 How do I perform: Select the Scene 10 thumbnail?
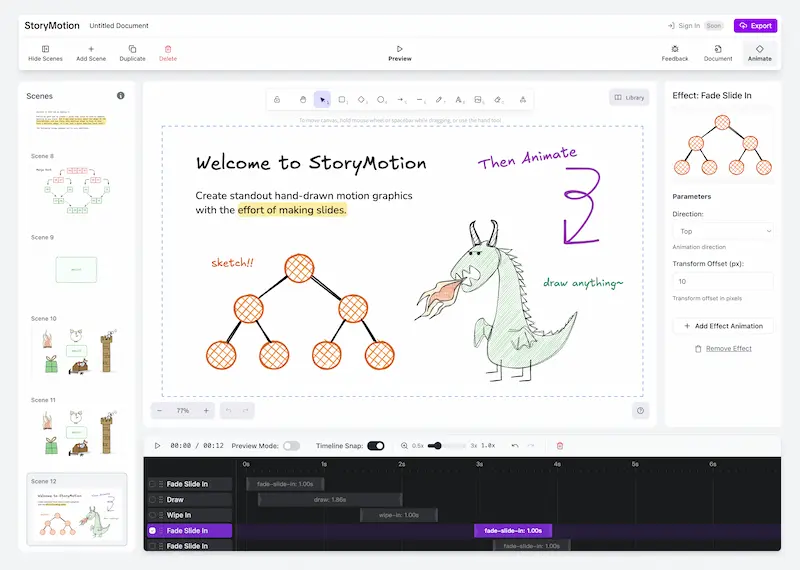point(77,351)
